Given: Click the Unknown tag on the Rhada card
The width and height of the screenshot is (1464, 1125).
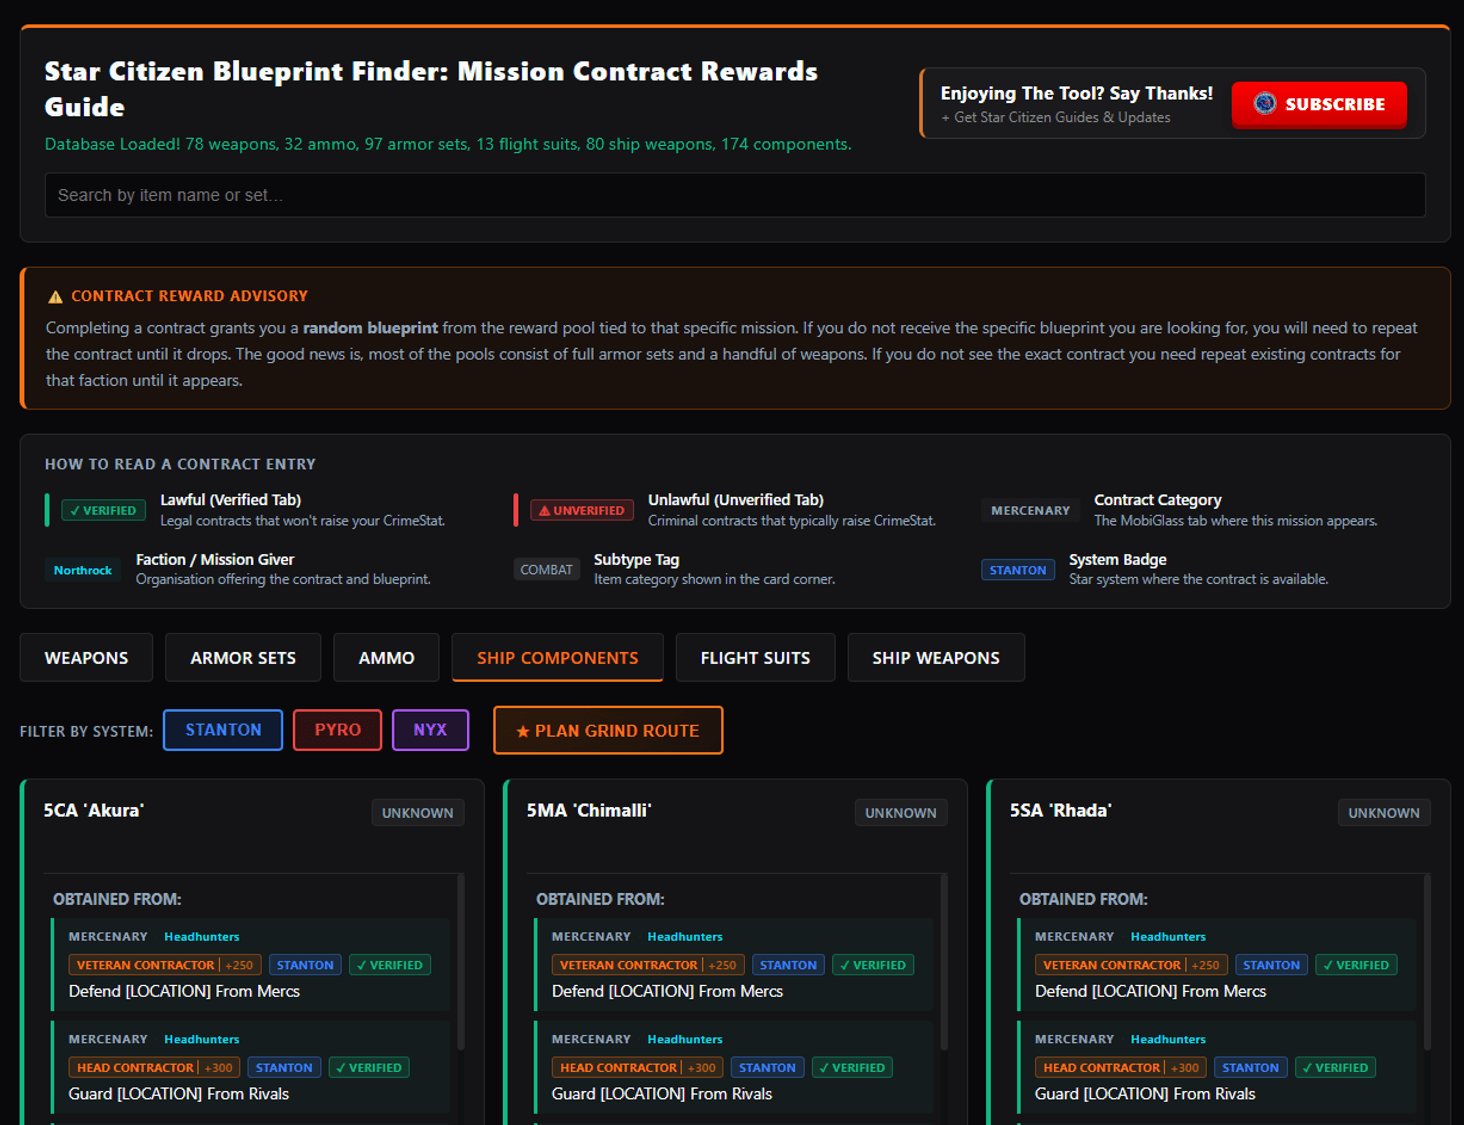Looking at the screenshot, I should (1384, 813).
